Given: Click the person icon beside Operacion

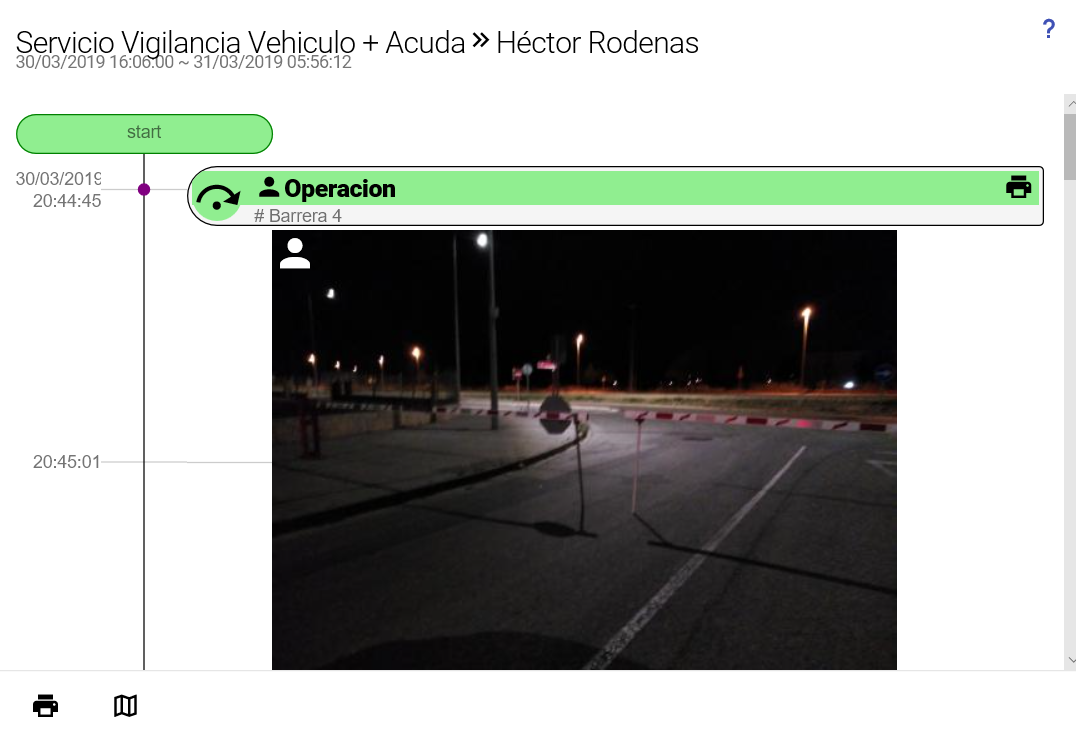Looking at the screenshot, I should point(269,187).
